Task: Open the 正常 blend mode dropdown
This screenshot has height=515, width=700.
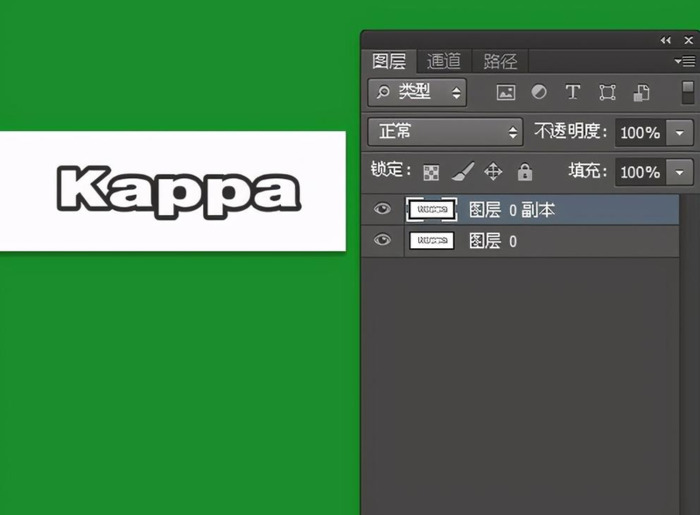Action: [445, 132]
